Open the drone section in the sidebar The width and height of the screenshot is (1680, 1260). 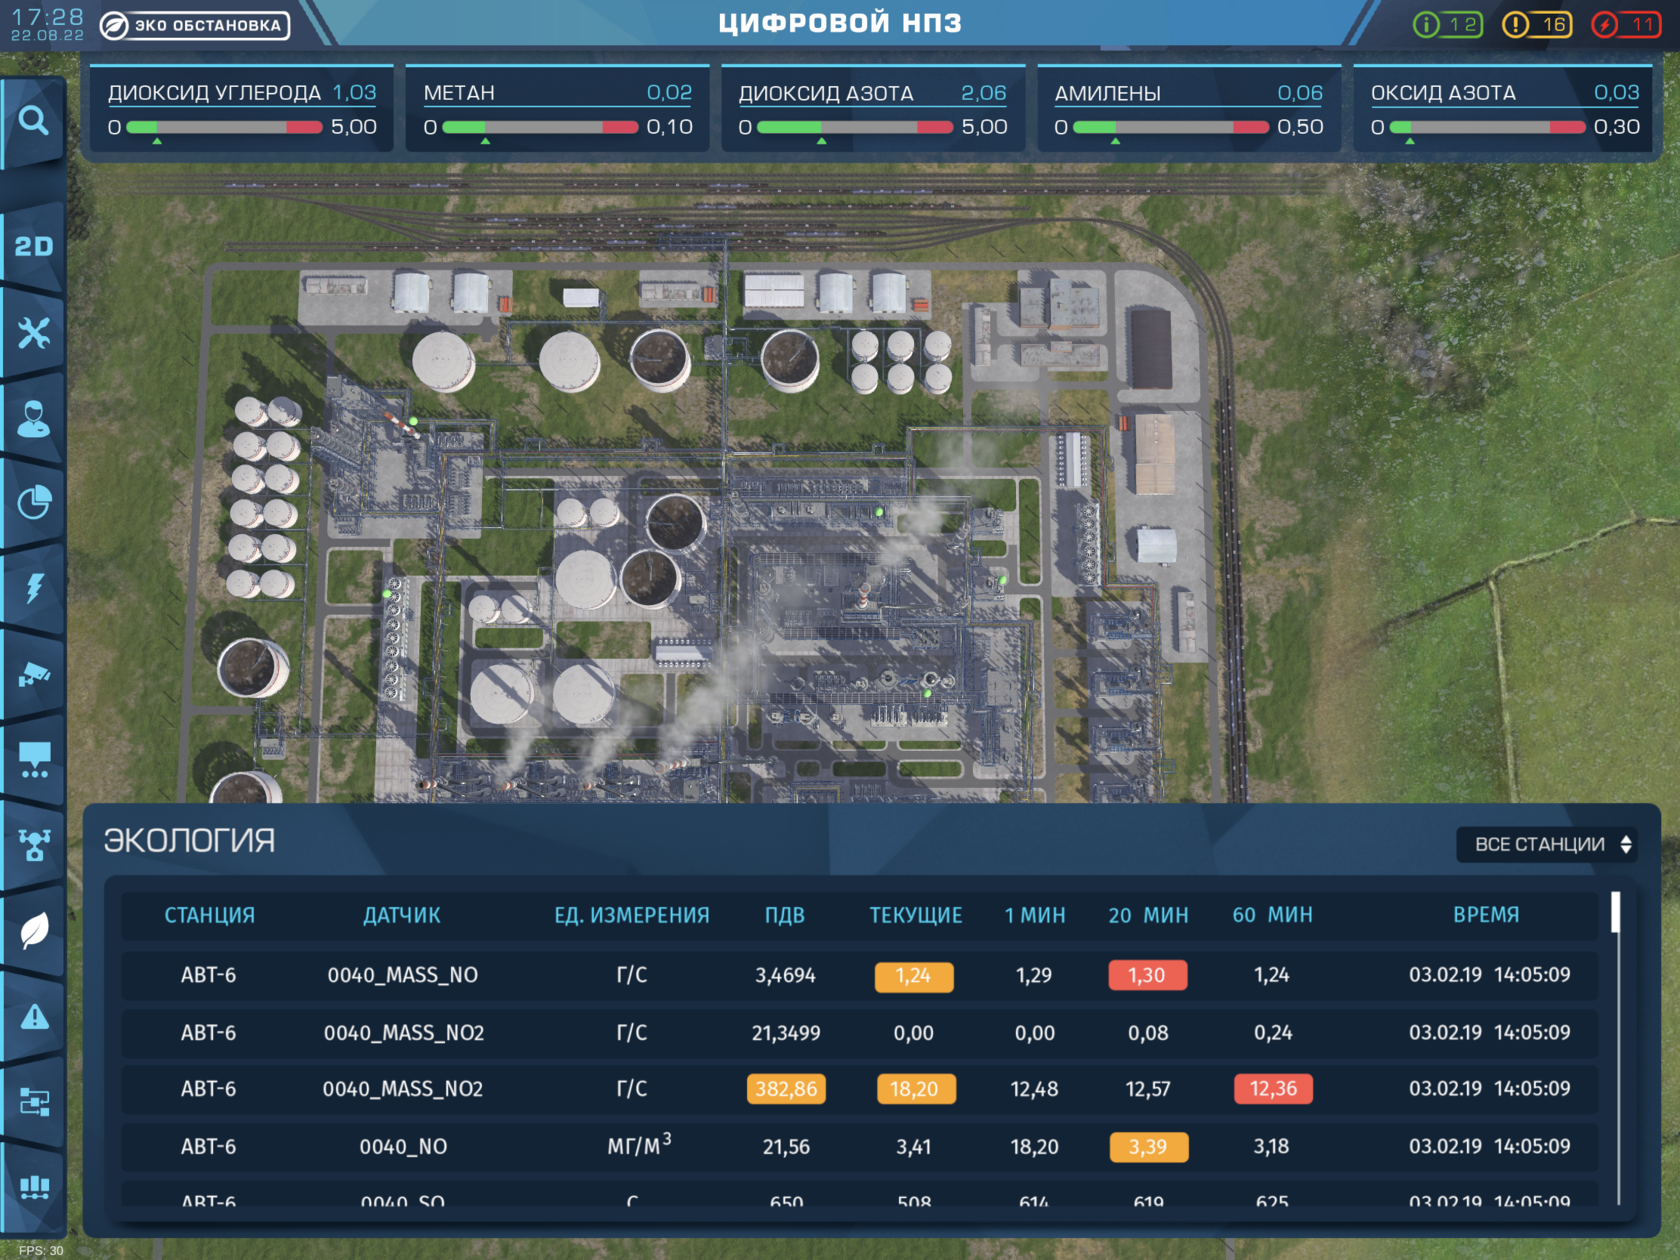[x=33, y=845]
